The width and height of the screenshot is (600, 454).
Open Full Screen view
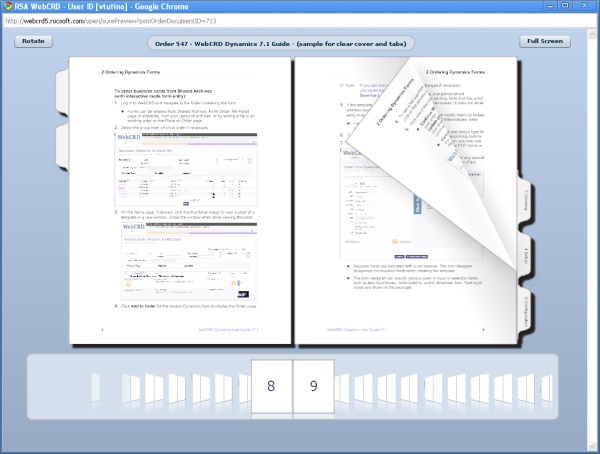click(x=544, y=42)
